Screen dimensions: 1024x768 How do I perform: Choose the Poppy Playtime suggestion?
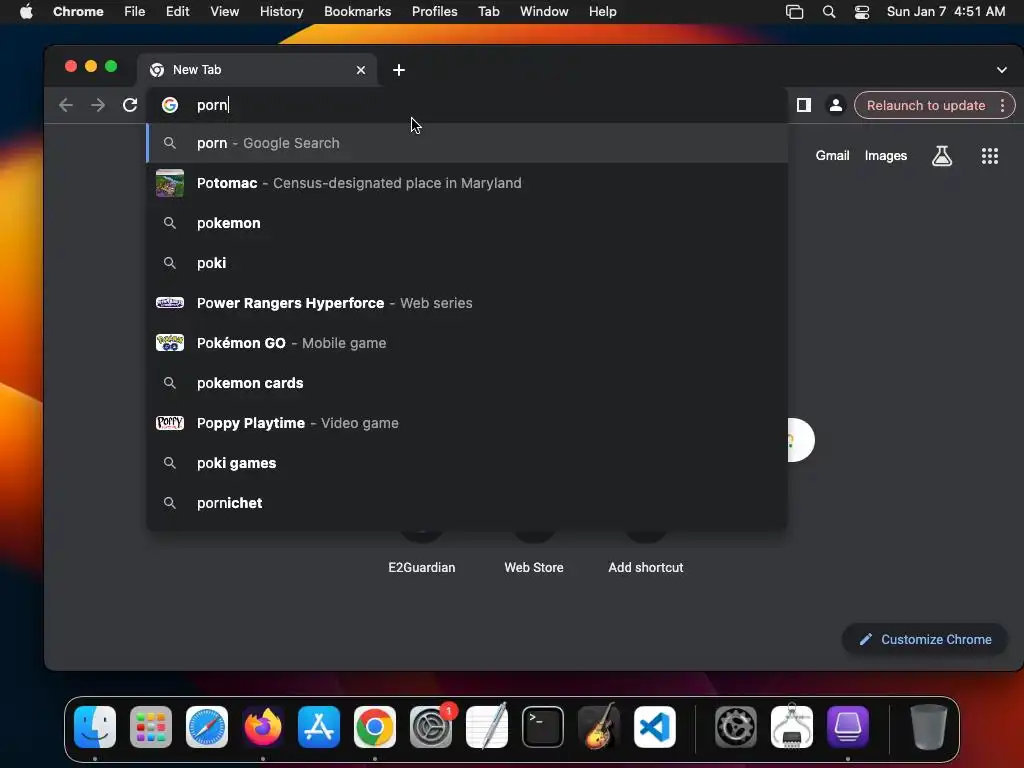(x=467, y=423)
